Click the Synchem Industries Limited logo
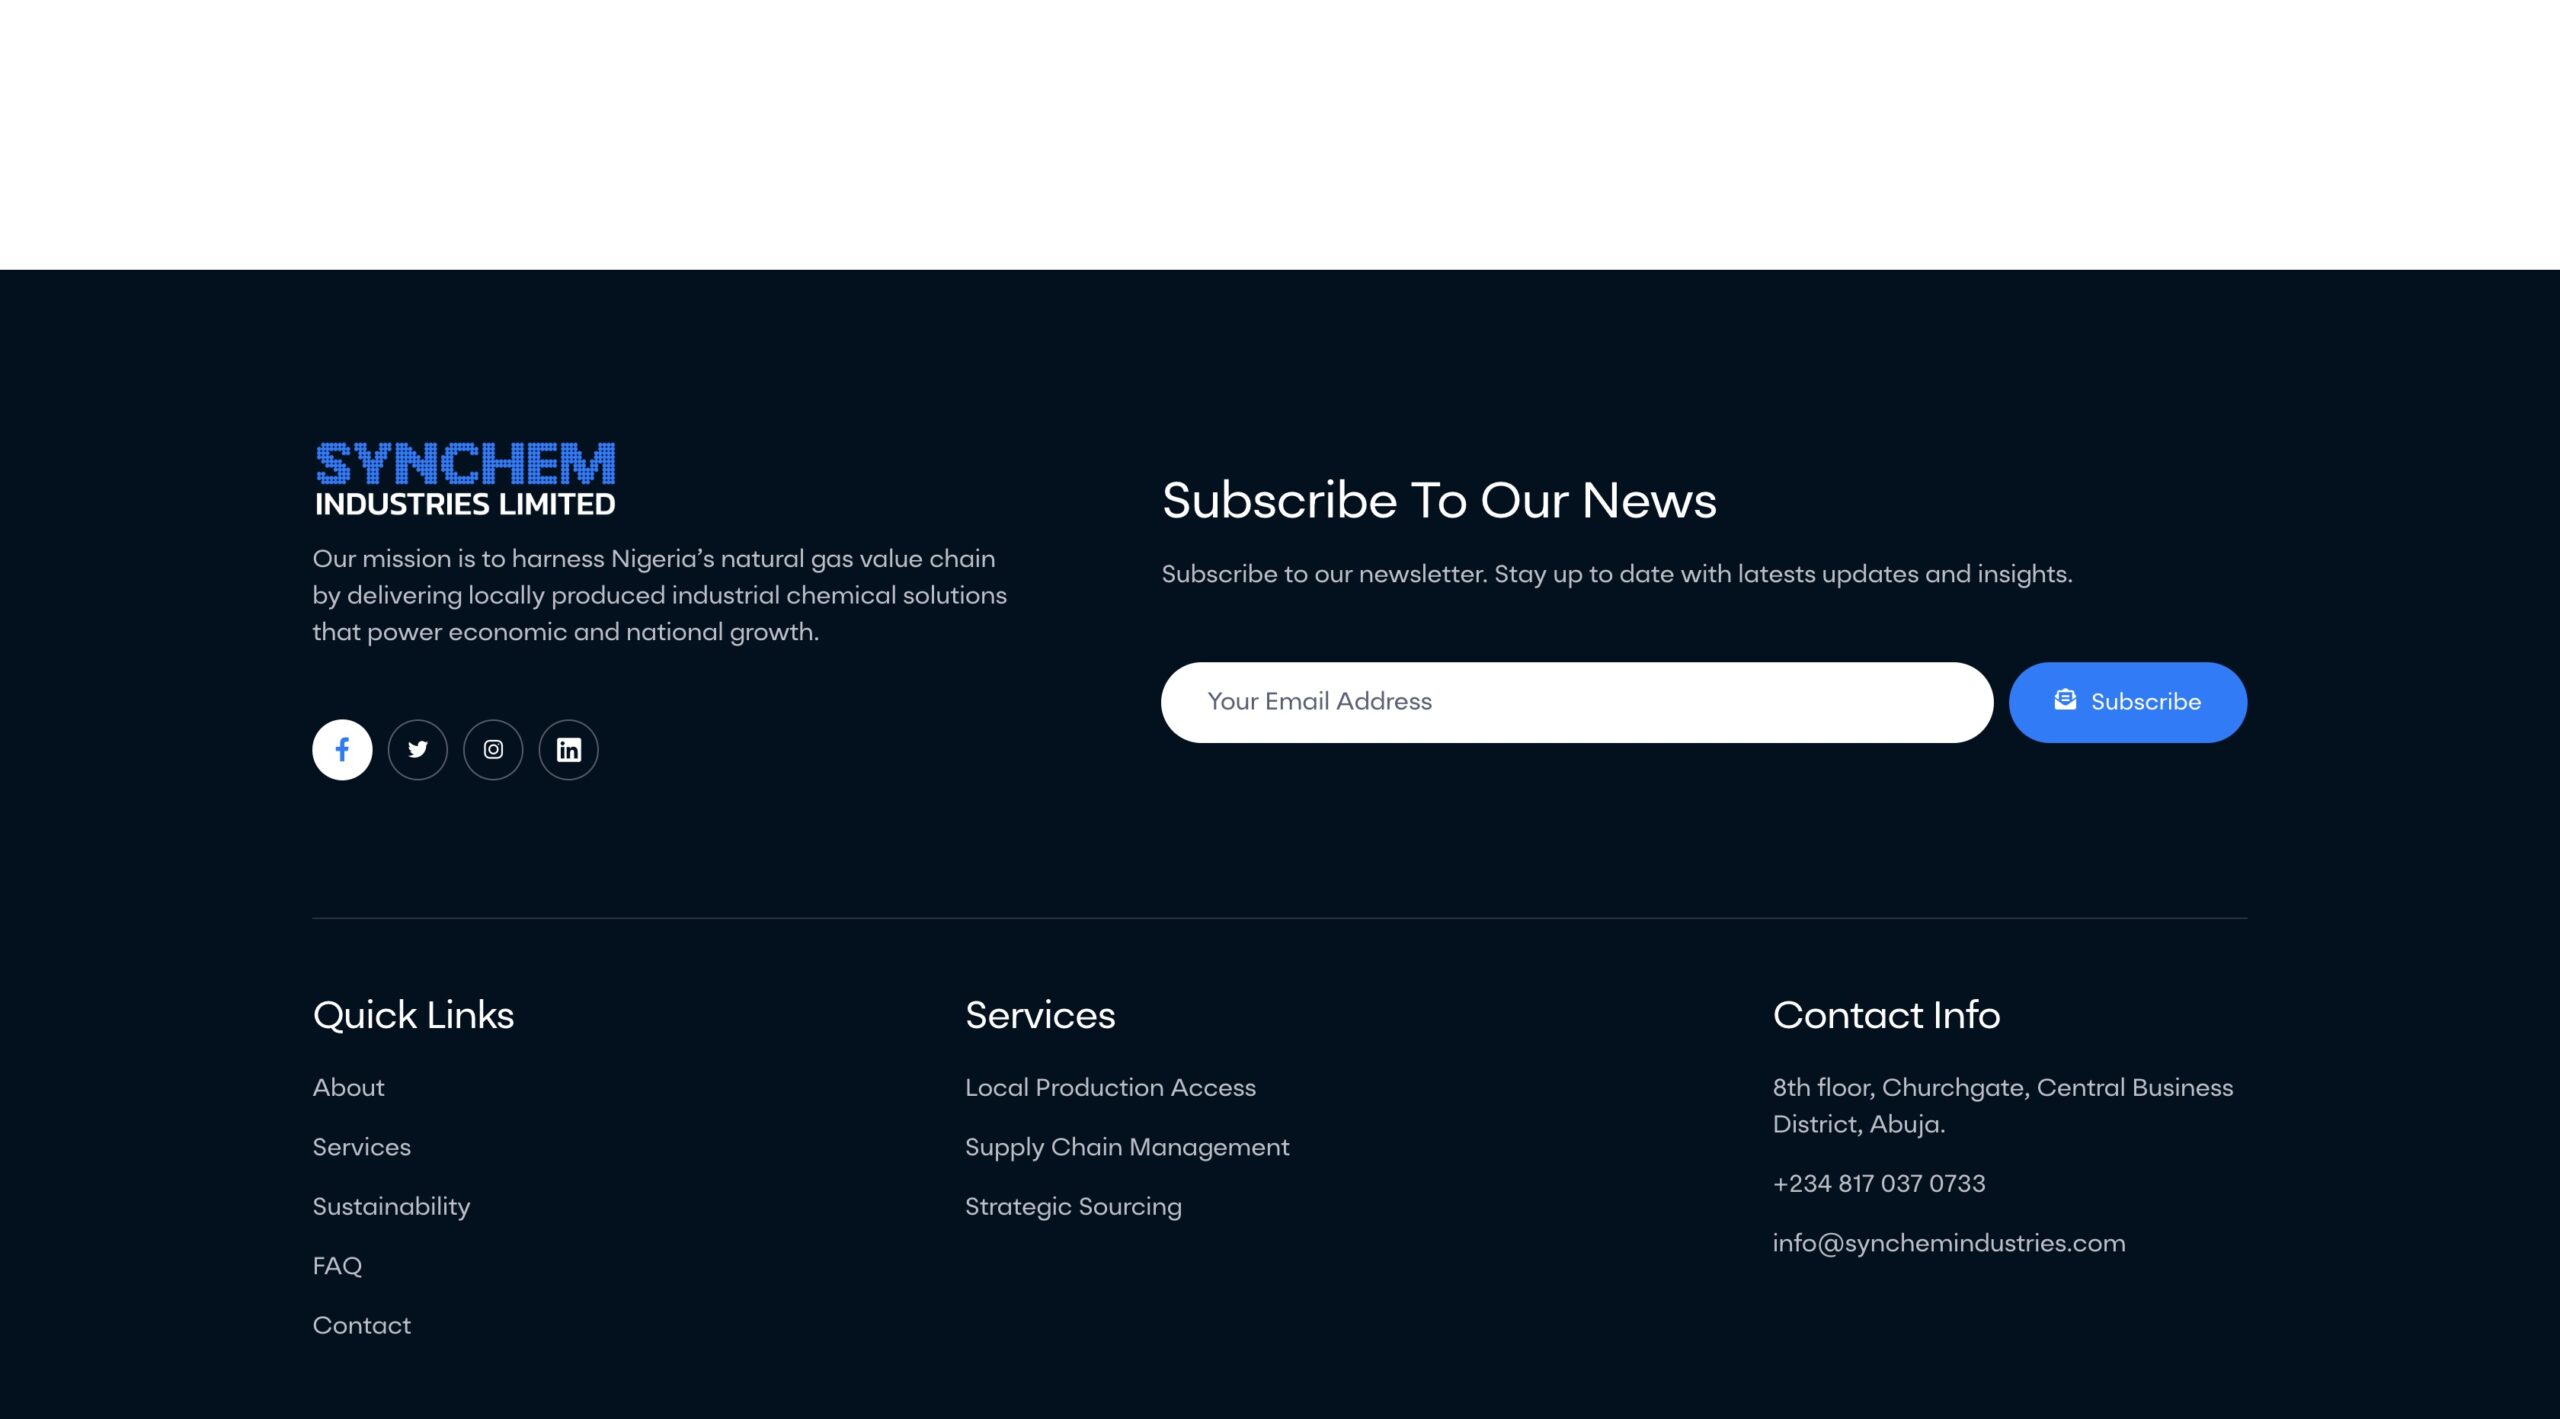 point(465,479)
